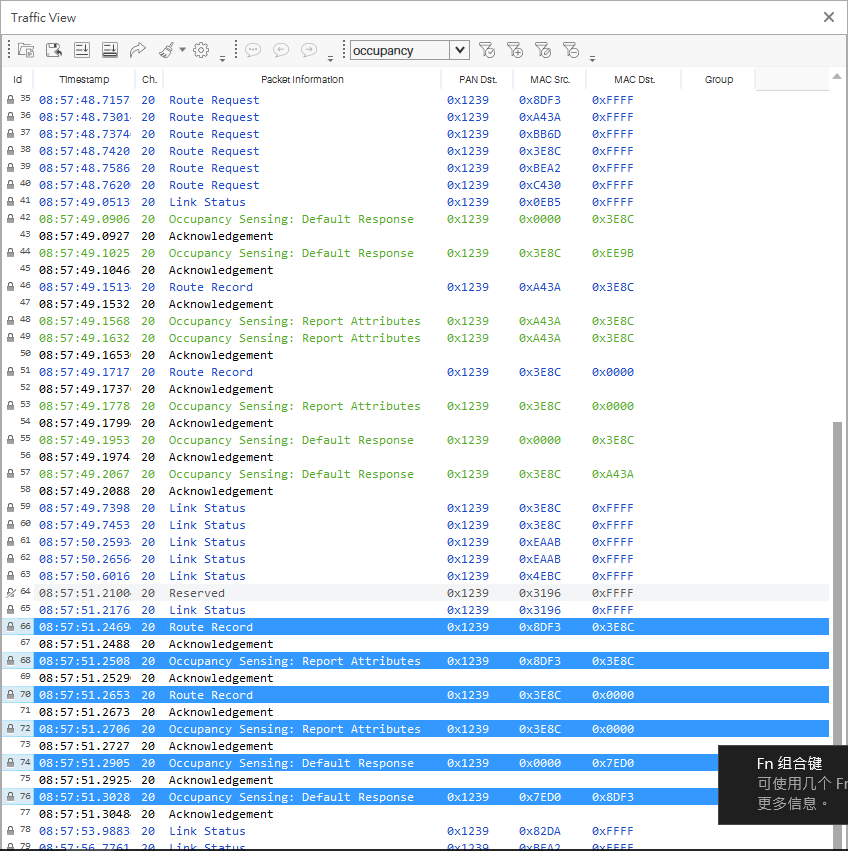Open overflow menu after comment icons
The width and height of the screenshot is (850, 851).
pyautogui.click(x=330, y=58)
